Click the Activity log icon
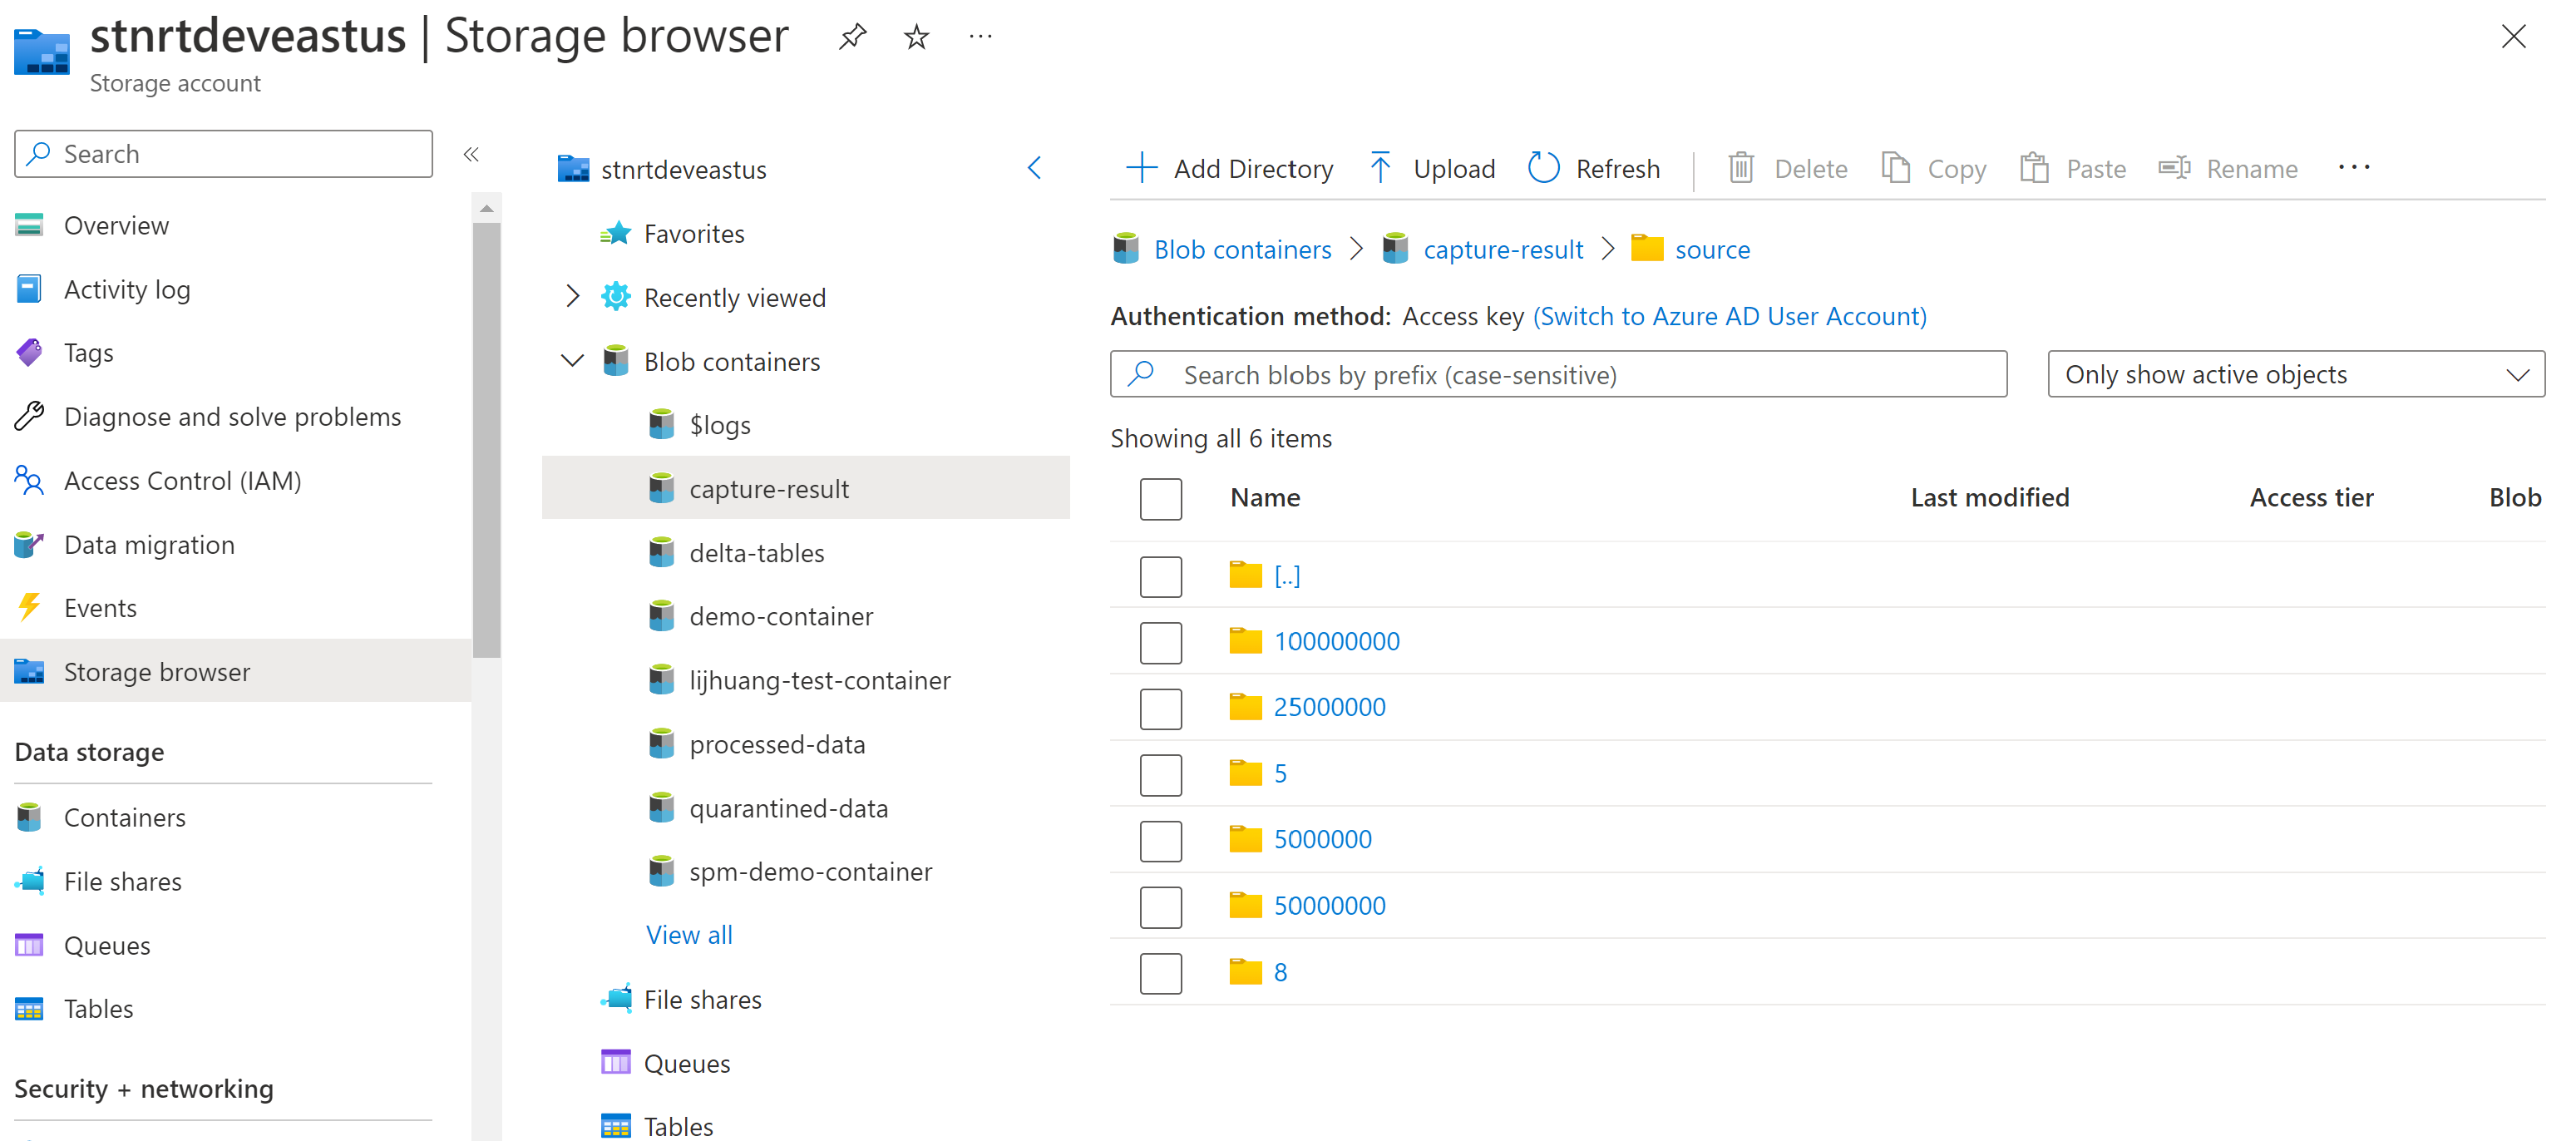 [29, 289]
